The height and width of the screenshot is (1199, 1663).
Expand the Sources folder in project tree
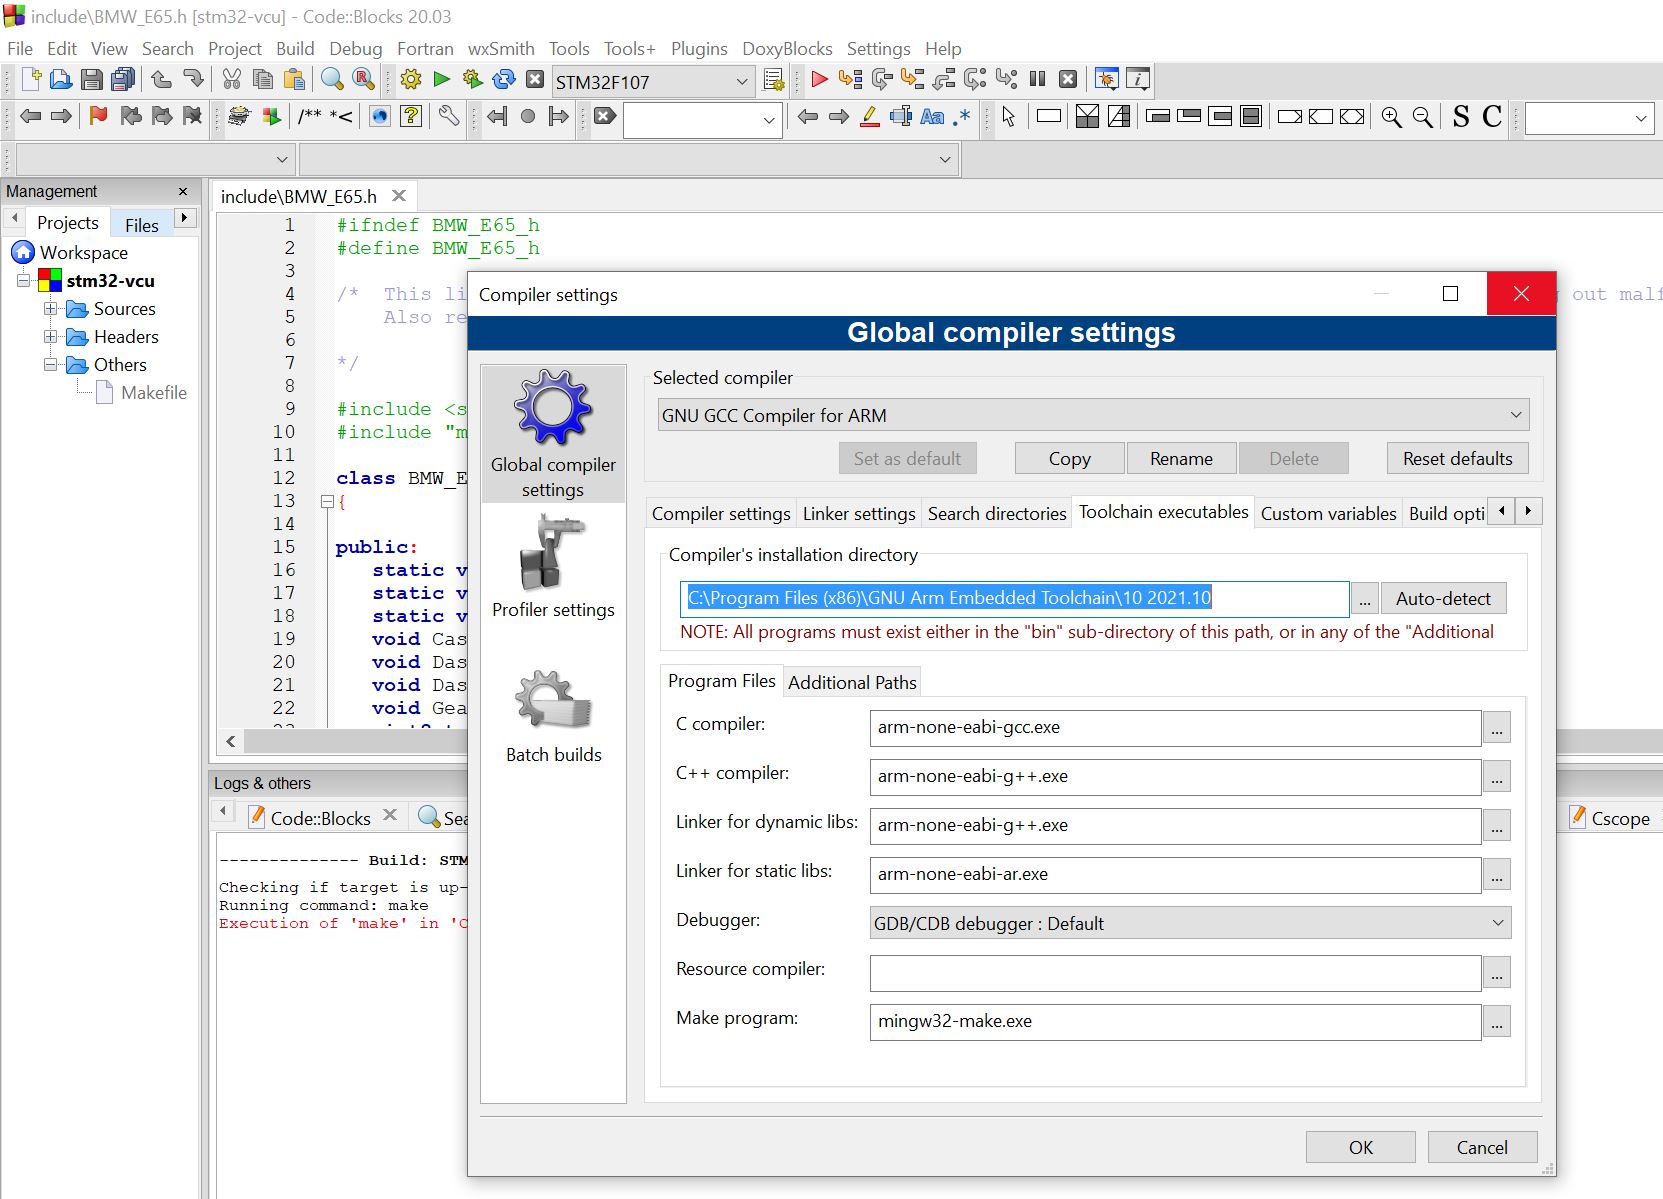point(50,309)
